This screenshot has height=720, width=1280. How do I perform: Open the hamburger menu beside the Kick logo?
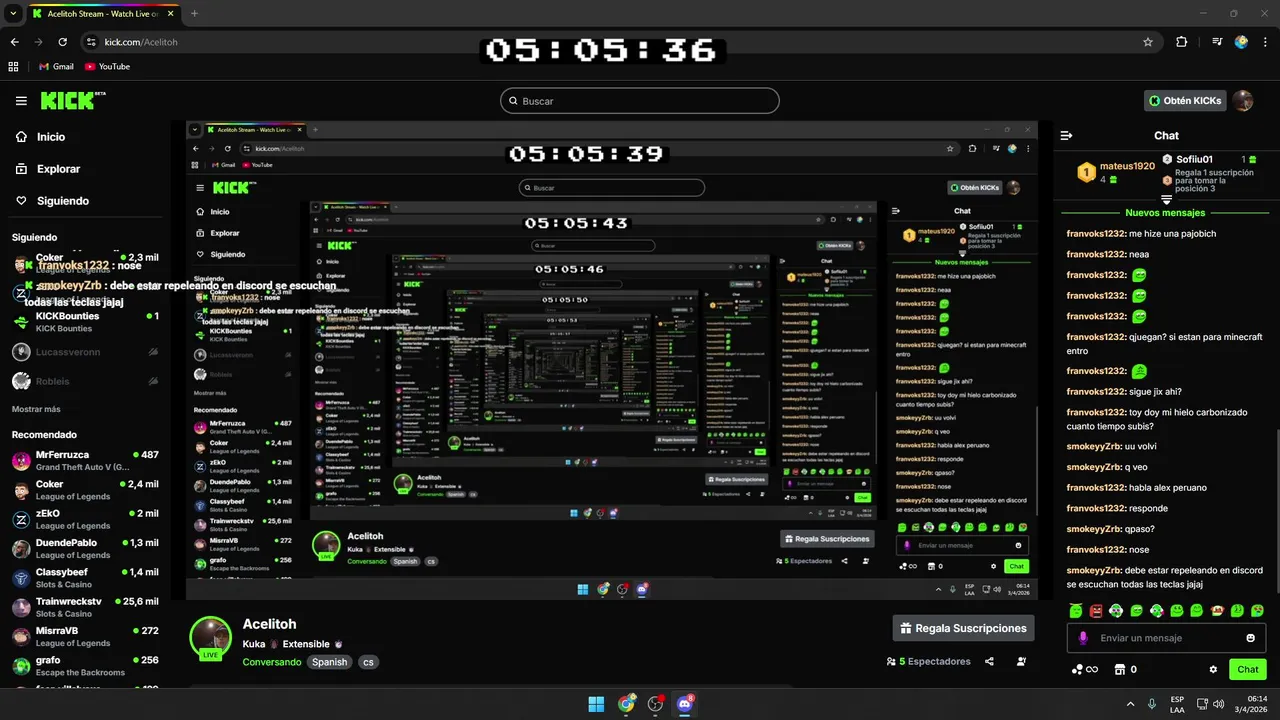[21, 101]
